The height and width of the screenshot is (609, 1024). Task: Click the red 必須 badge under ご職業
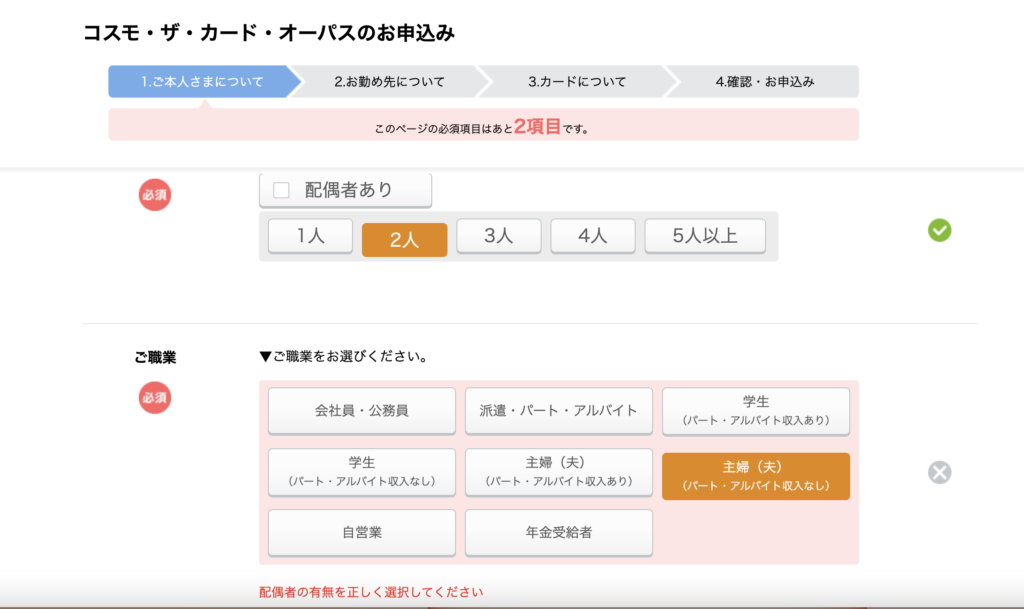click(x=154, y=397)
